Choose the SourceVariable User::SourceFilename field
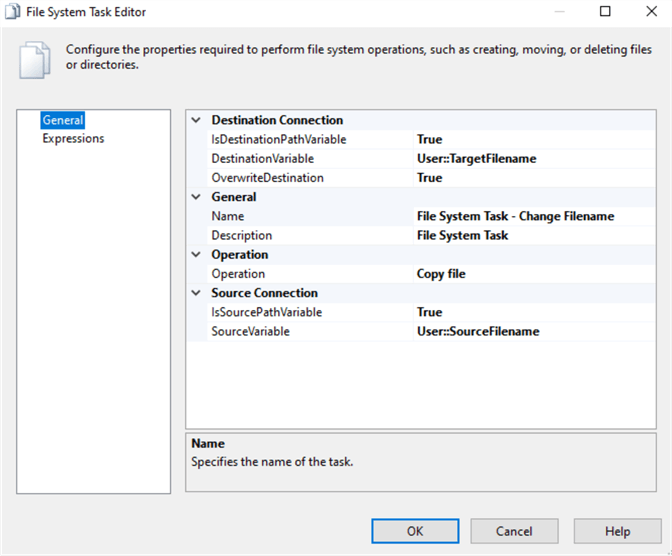This screenshot has height=556, width=672. point(534,331)
